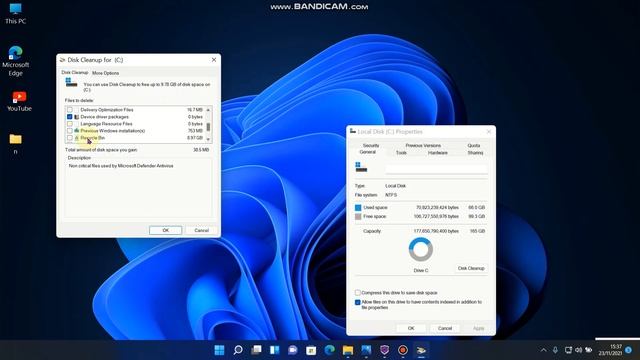
Task: Click the Description text in Disk Cleanup
Action: click(x=121, y=166)
